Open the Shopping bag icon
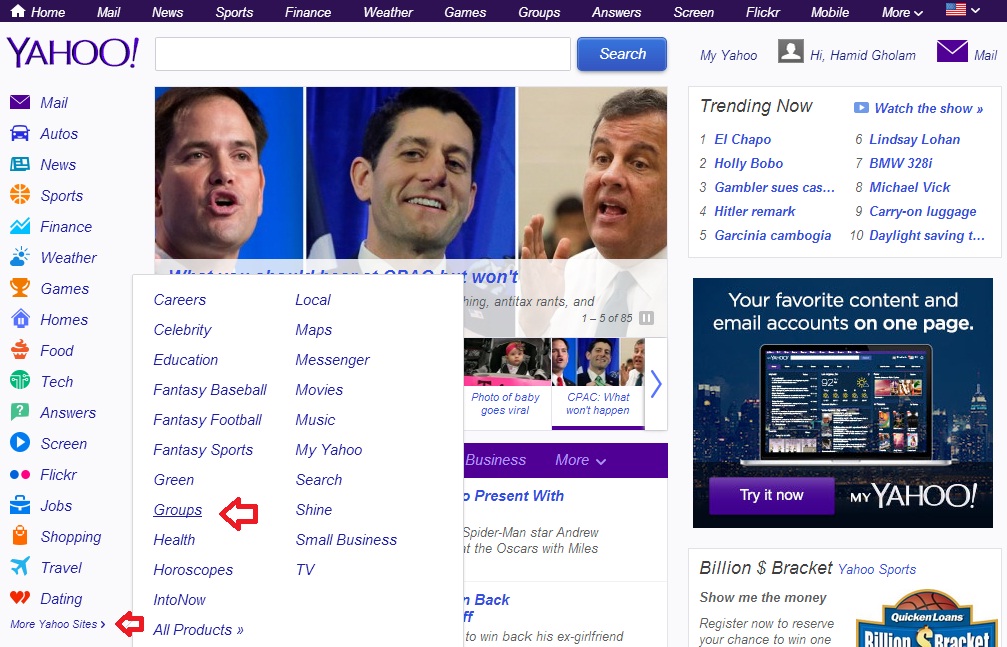 pyautogui.click(x=20, y=535)
